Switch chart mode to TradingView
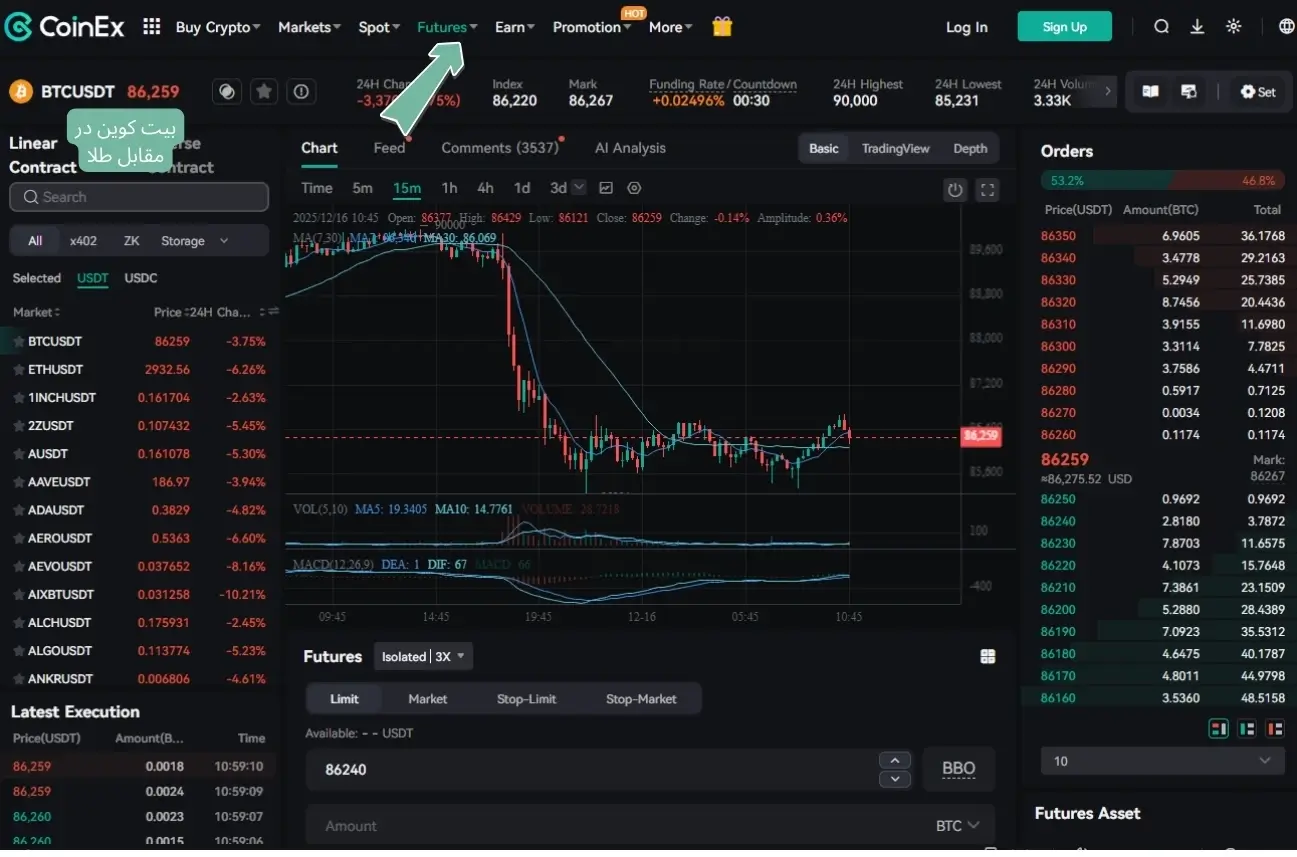The image size is (1297, 857). 896,149
